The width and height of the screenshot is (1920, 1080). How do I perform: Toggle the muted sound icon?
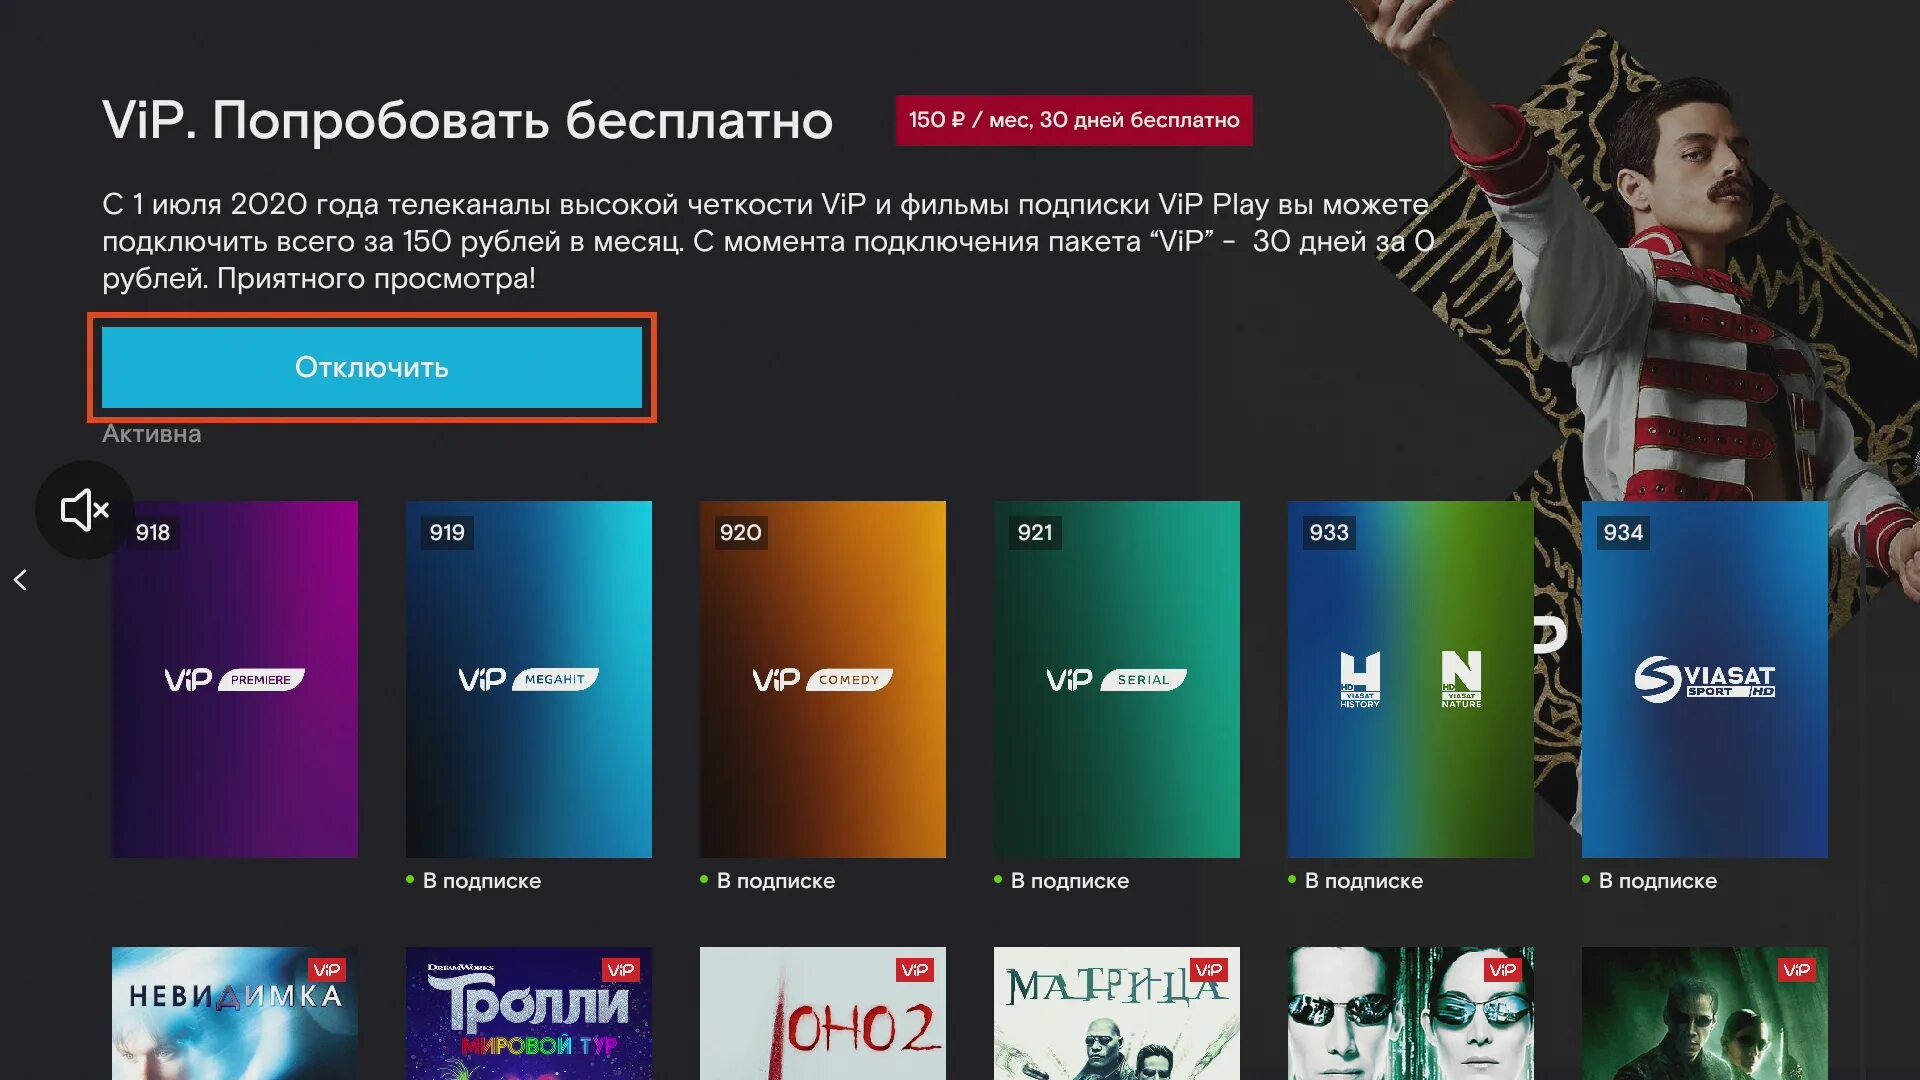[85, 510]
